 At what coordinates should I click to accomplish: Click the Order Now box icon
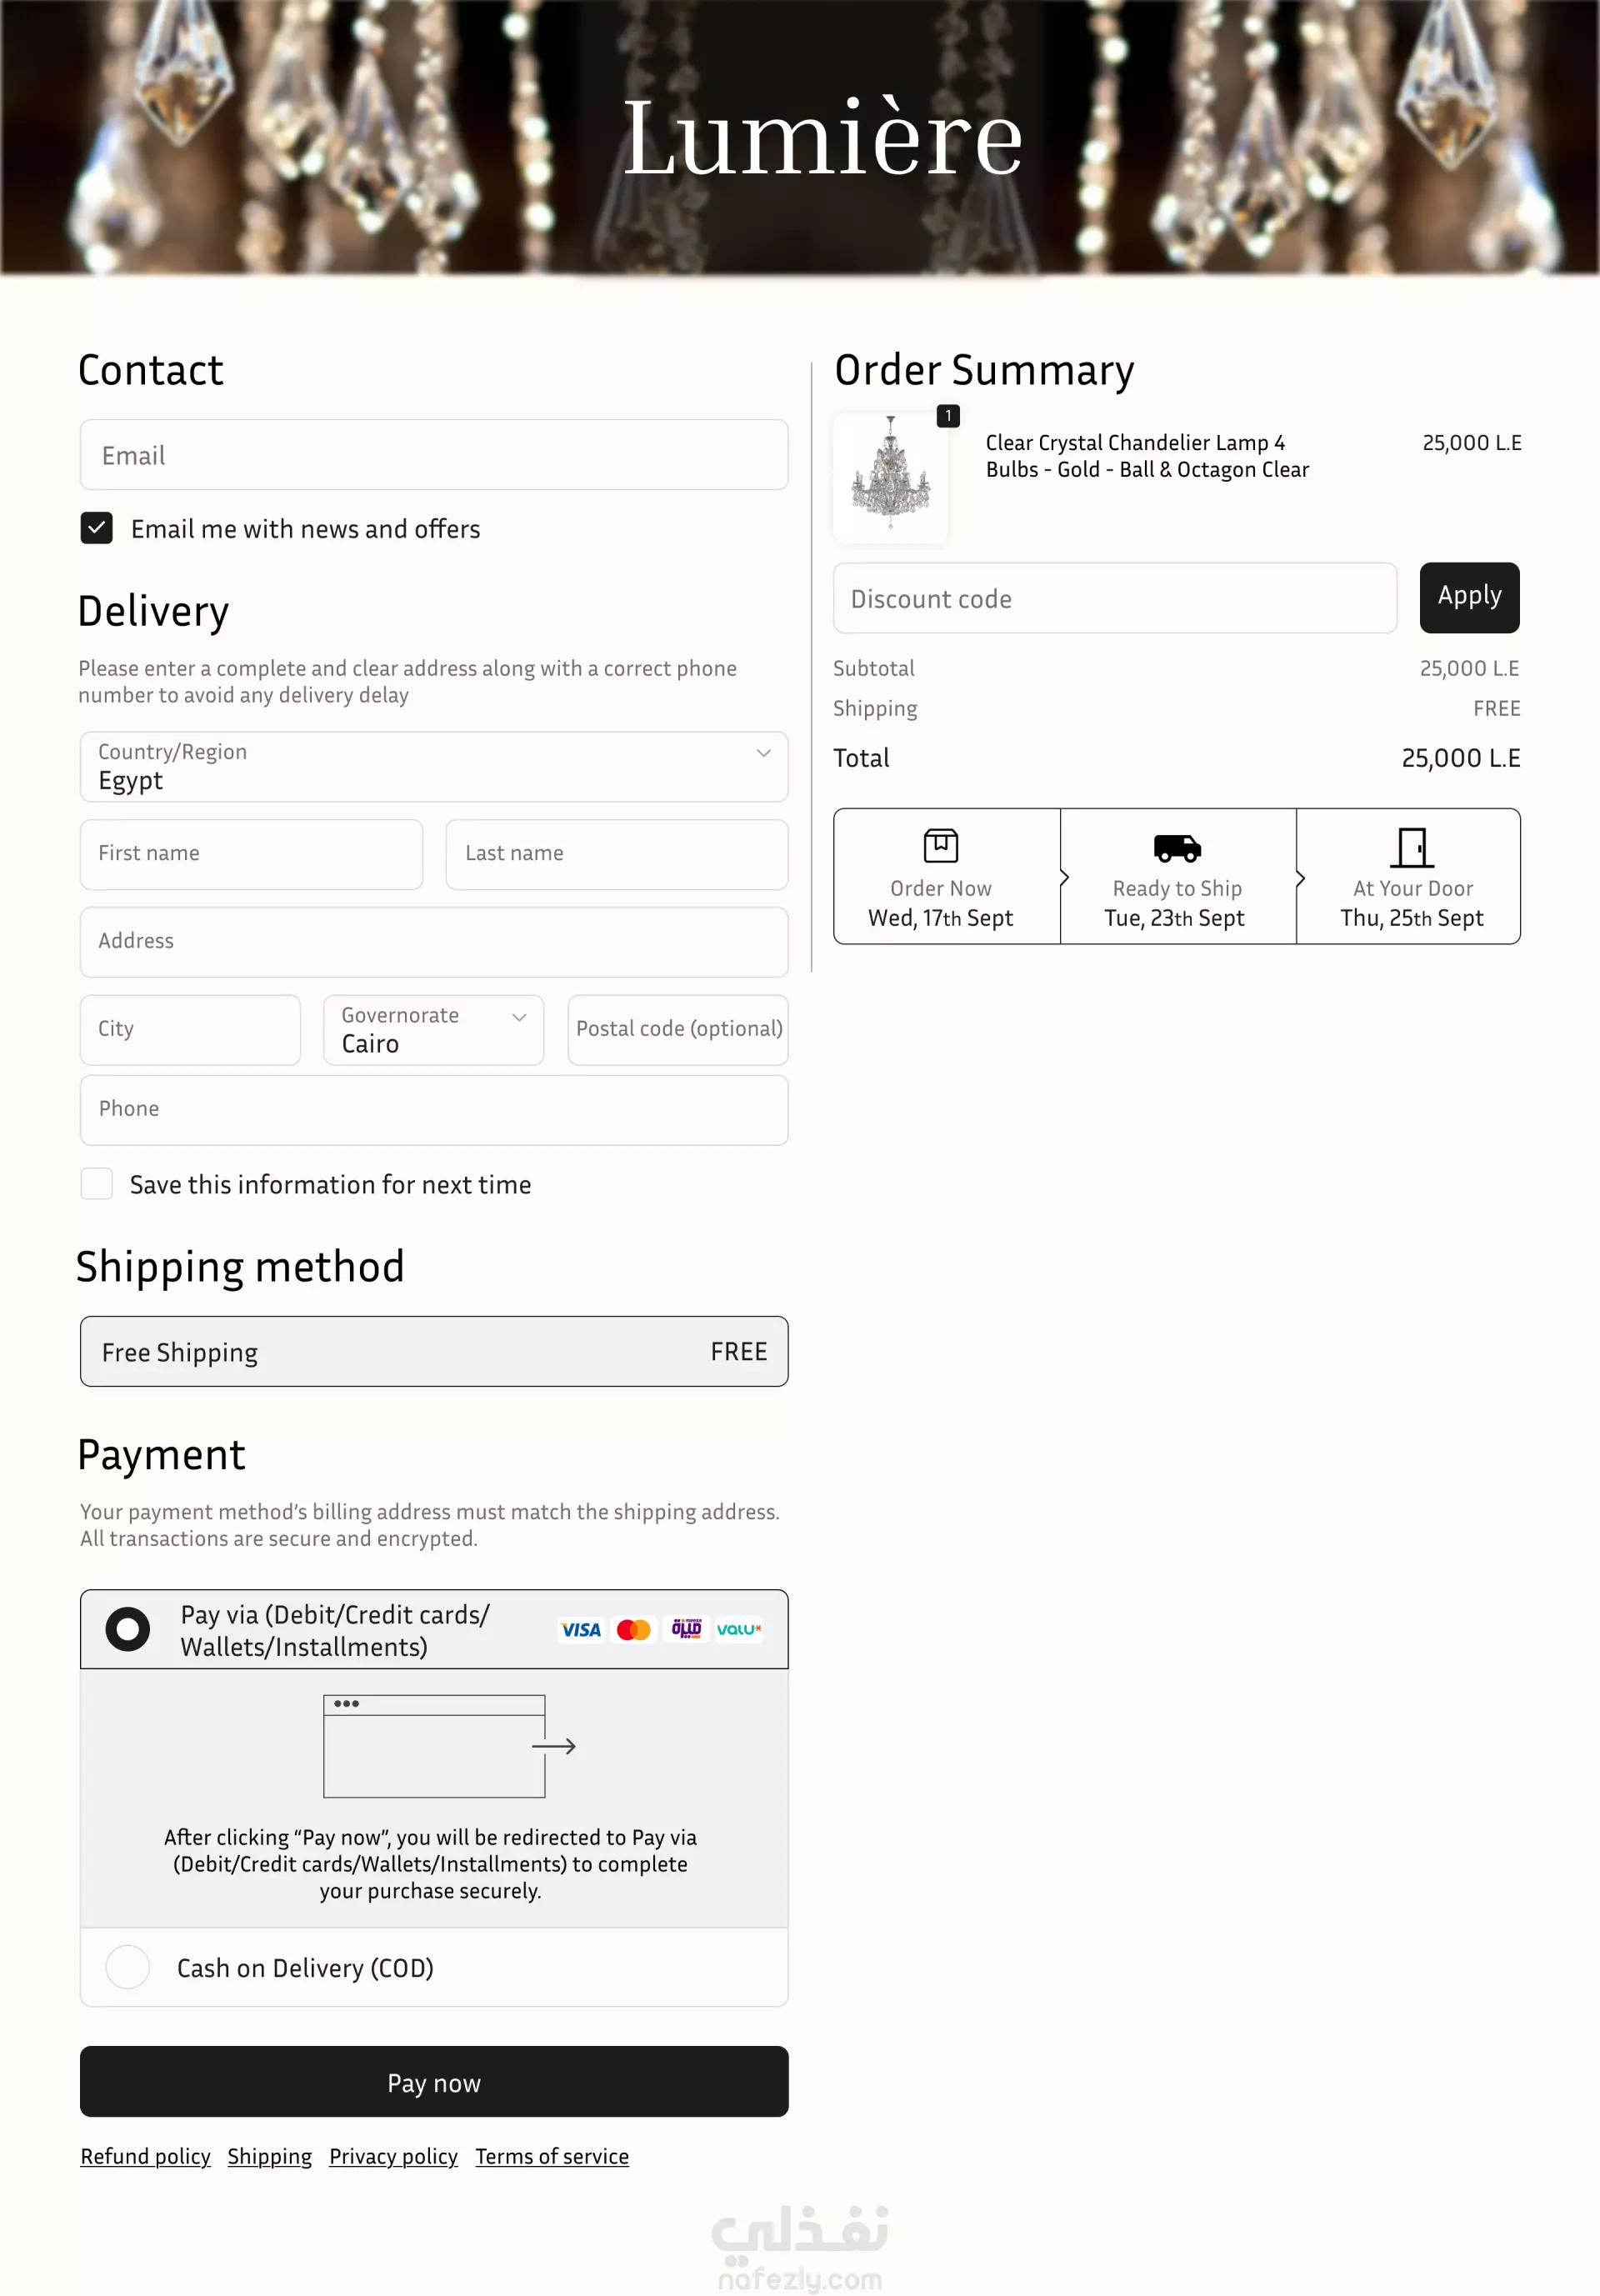pyautogui.click(x=940, y=846)
